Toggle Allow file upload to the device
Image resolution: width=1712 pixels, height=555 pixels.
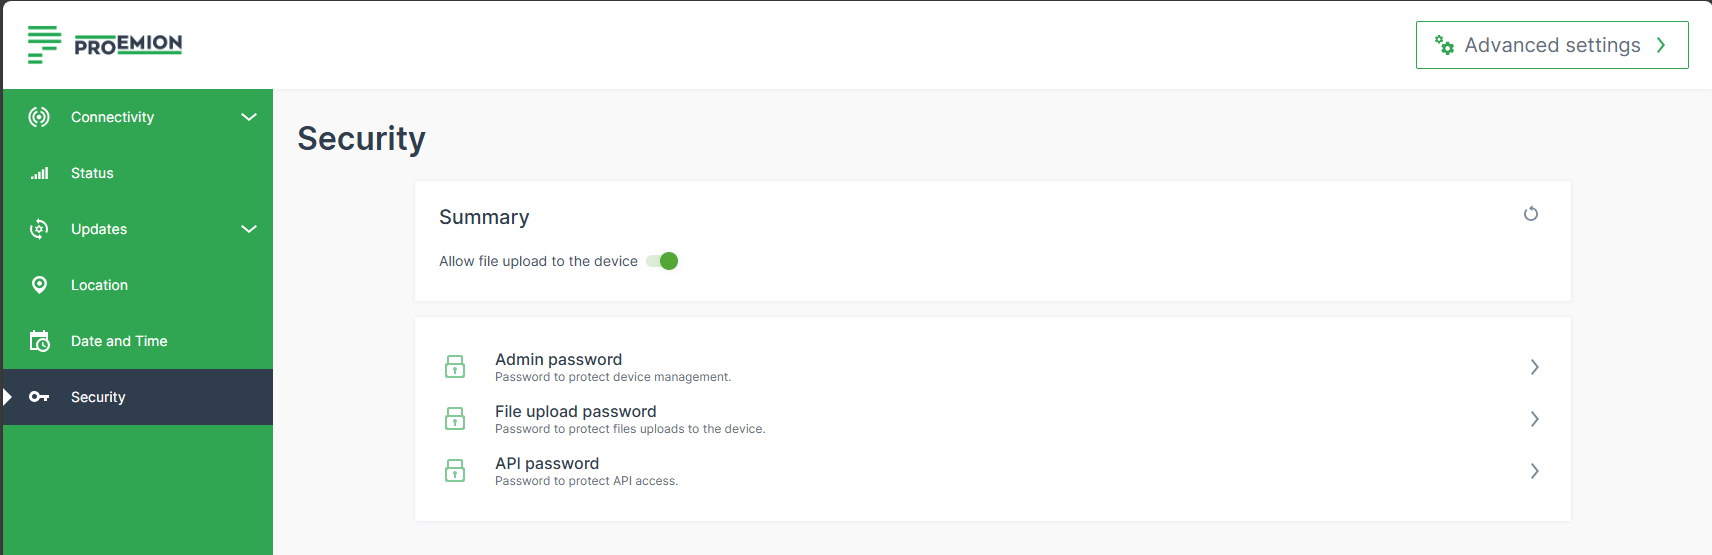(x=662, y=261)
